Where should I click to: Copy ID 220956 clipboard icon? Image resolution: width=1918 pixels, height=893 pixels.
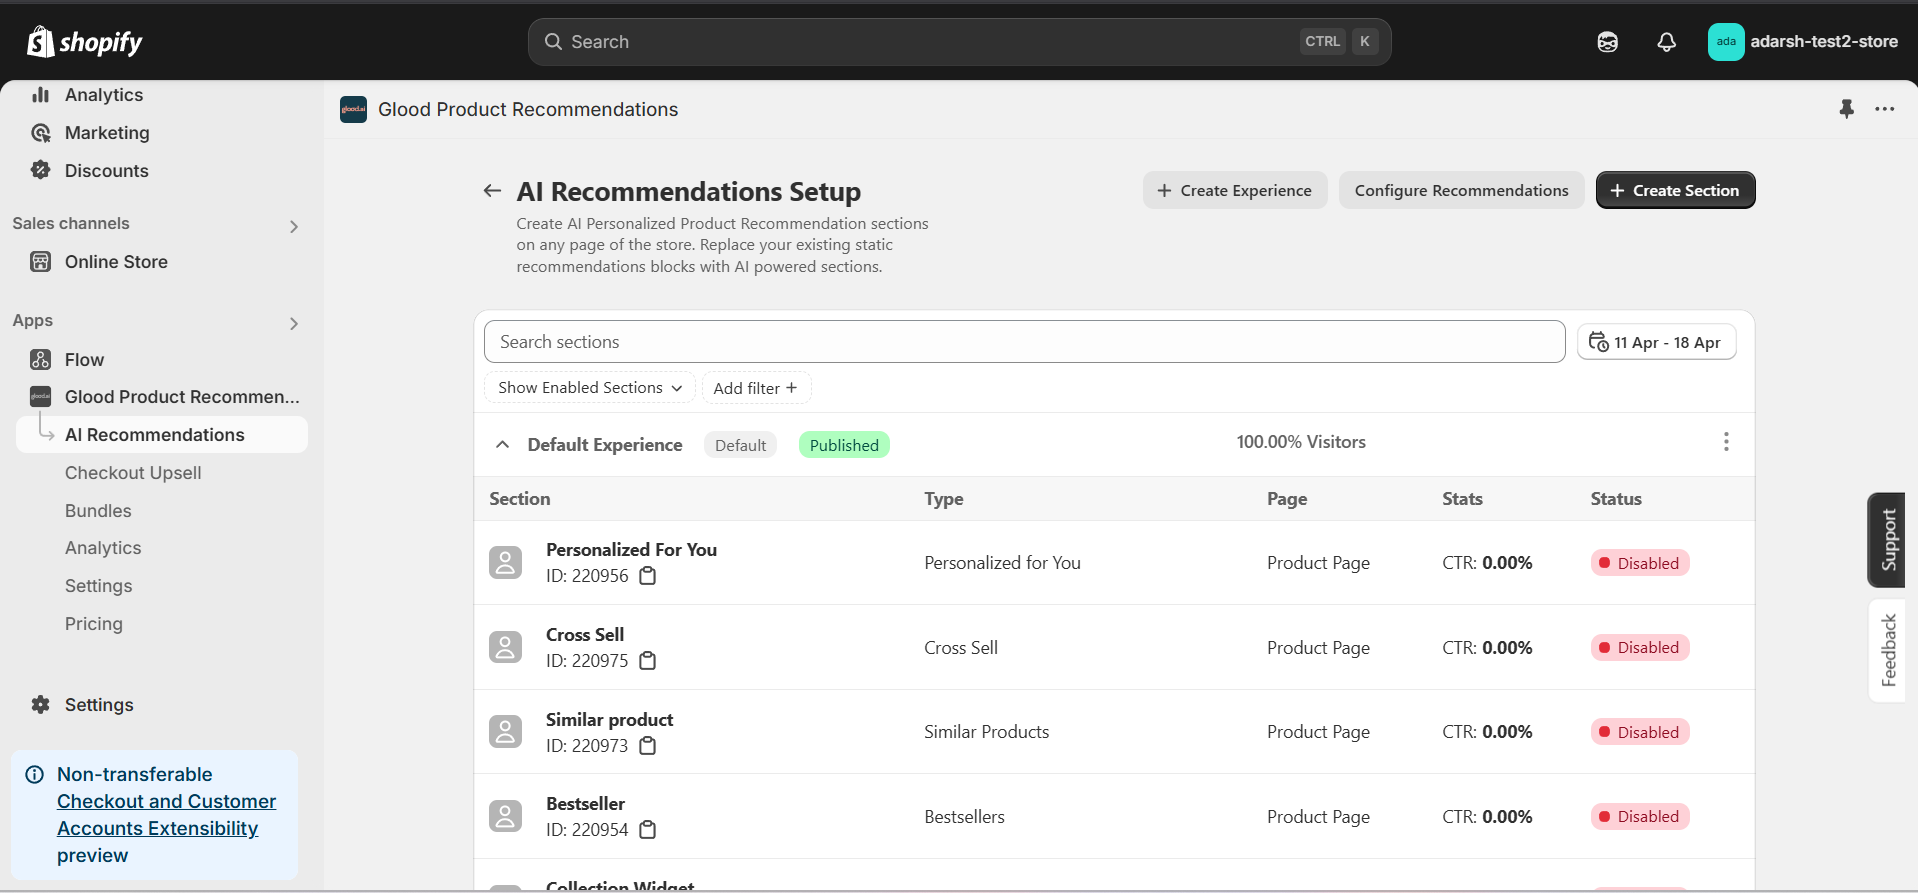[x=648, y=576]
